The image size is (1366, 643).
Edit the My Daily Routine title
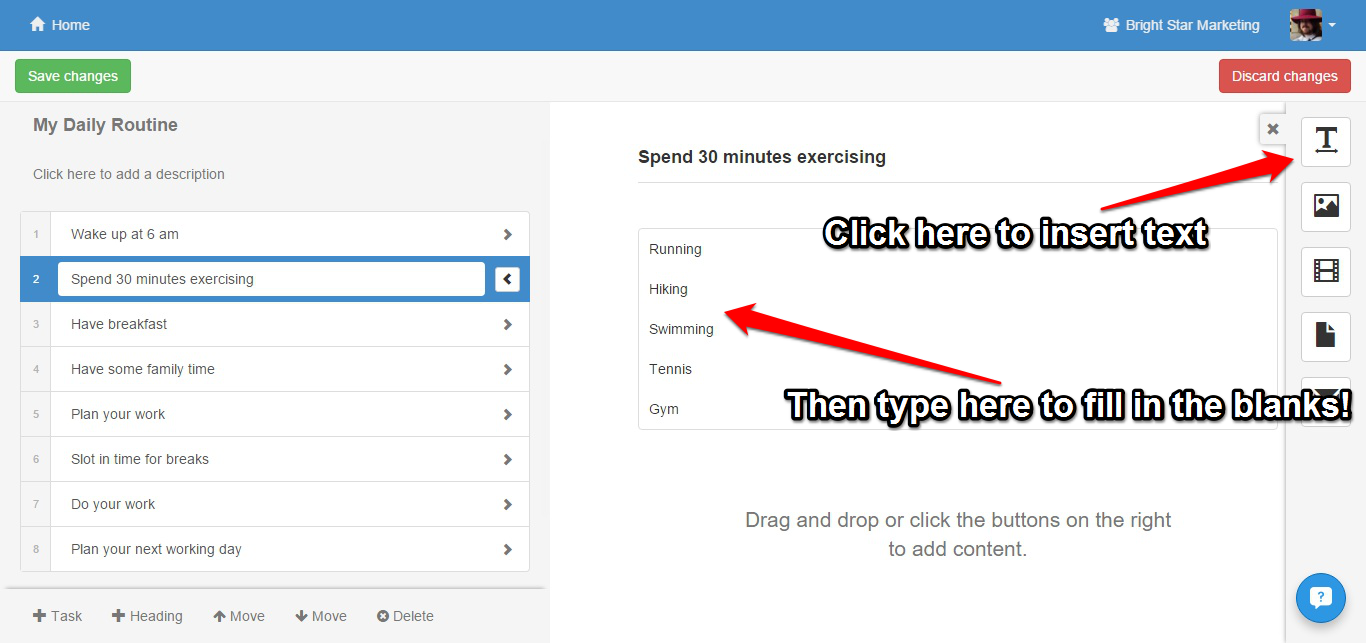[105, 125]
